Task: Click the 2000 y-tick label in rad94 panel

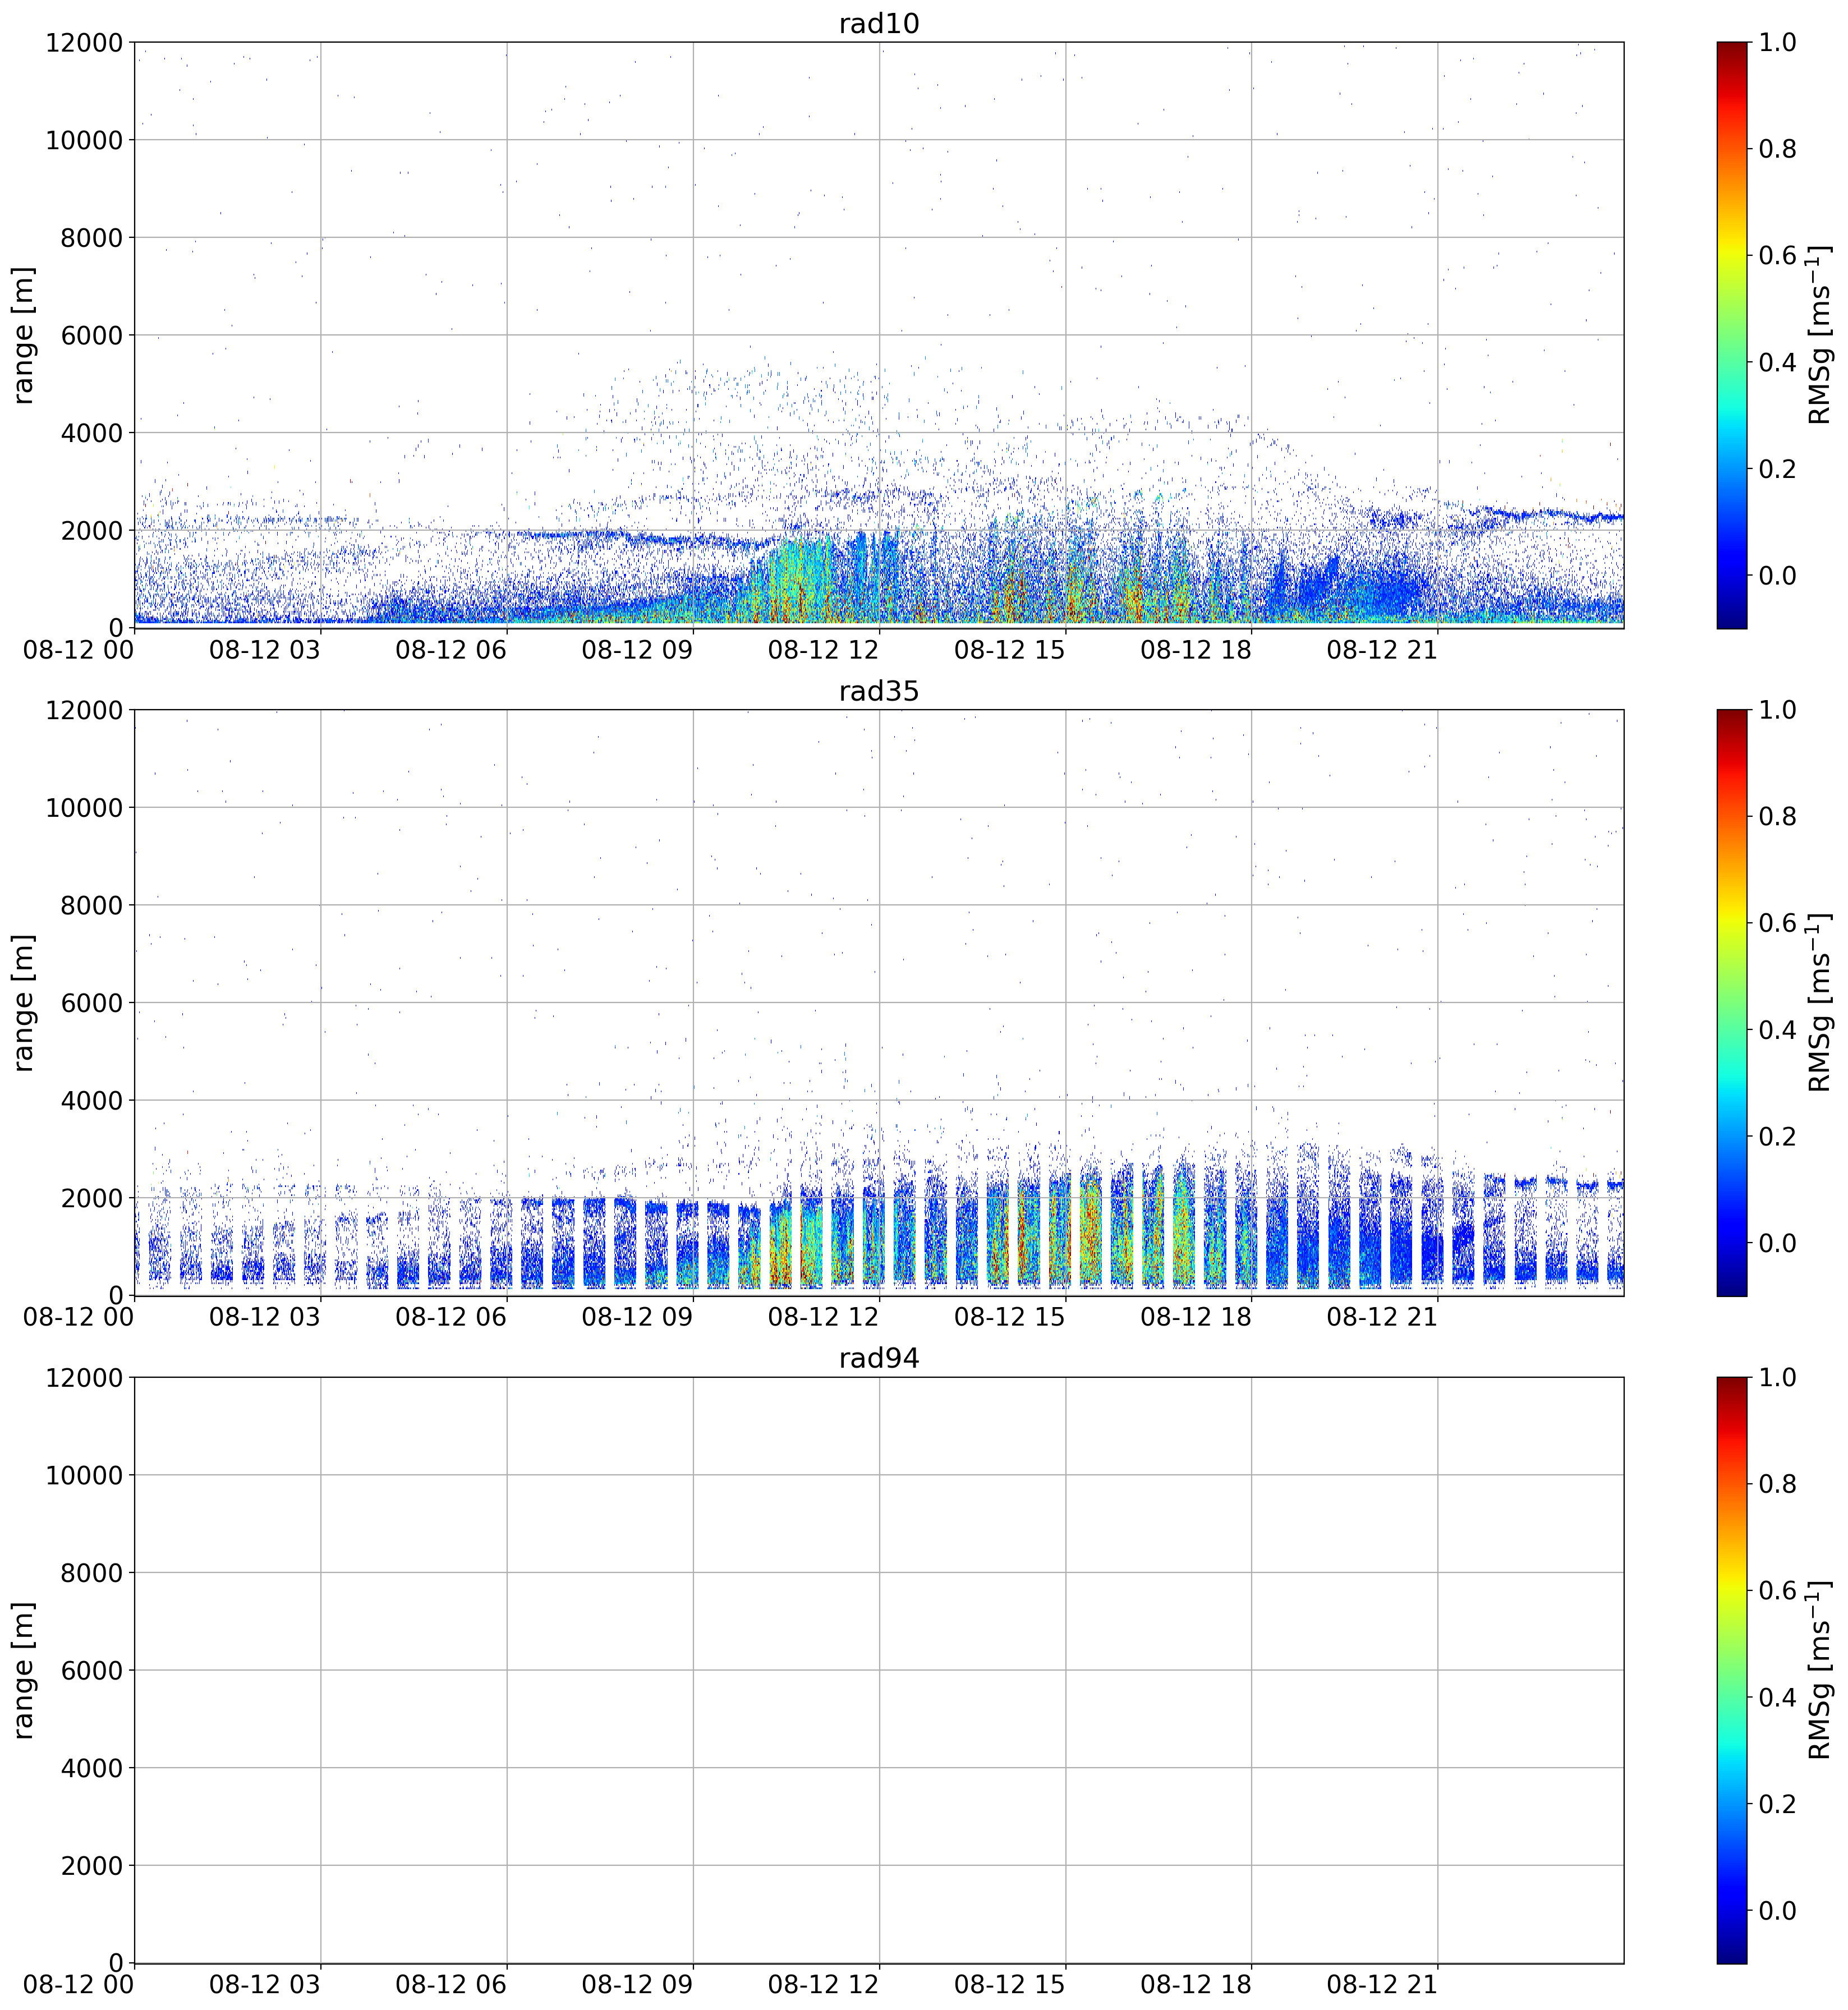Action: pos(91,1866)
